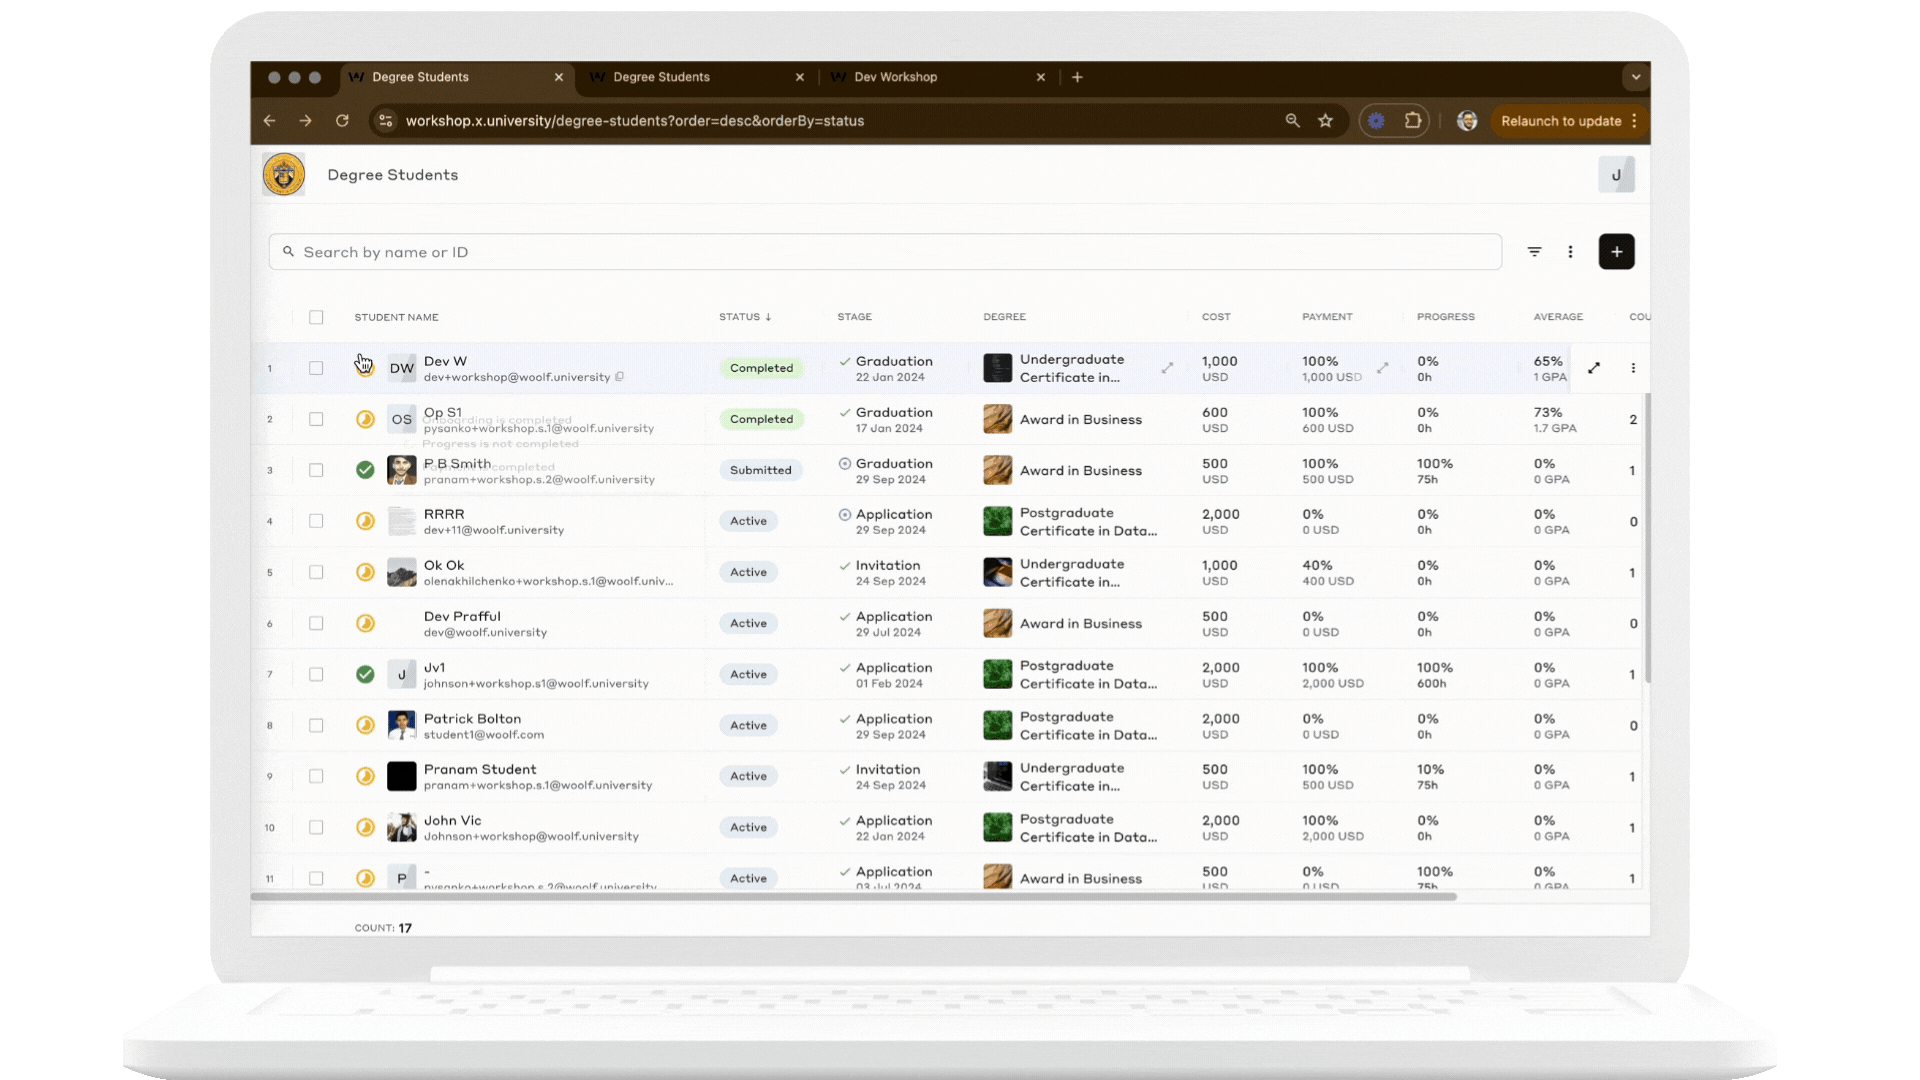The width and height of the screenshot is (1920, 1080).
Task: Click inside the Search by name or ID field
Action: tap(600, 251)
